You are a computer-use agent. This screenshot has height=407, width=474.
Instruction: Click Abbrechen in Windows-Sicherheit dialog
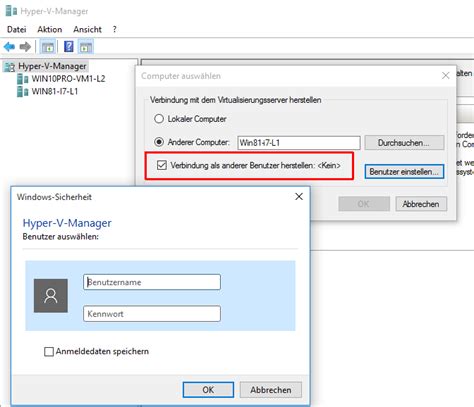click(x=271, y=390)
